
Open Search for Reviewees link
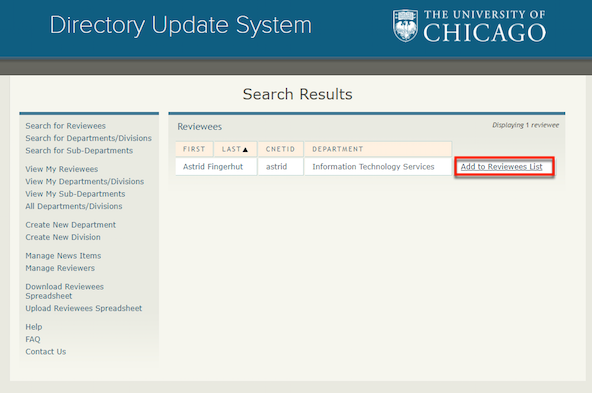(65, 126)
